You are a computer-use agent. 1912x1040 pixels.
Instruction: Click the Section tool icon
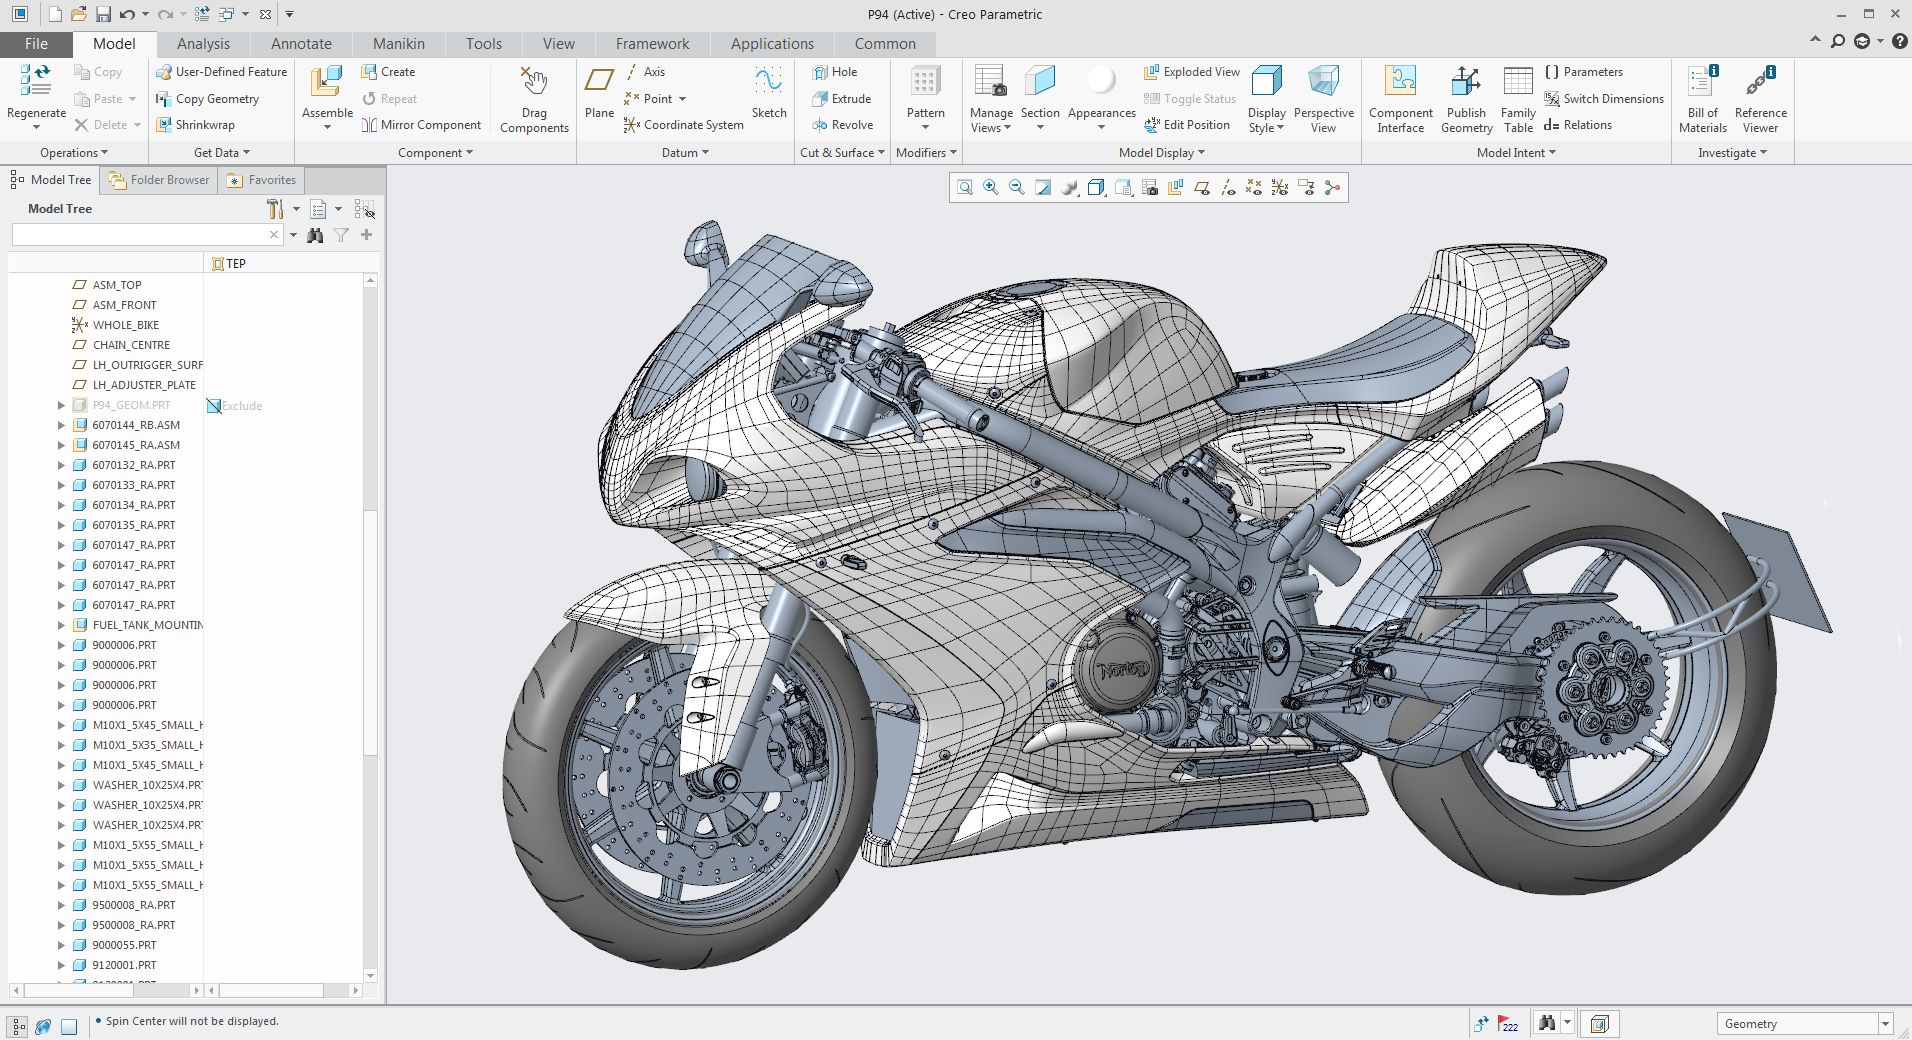pos(1040,81)
